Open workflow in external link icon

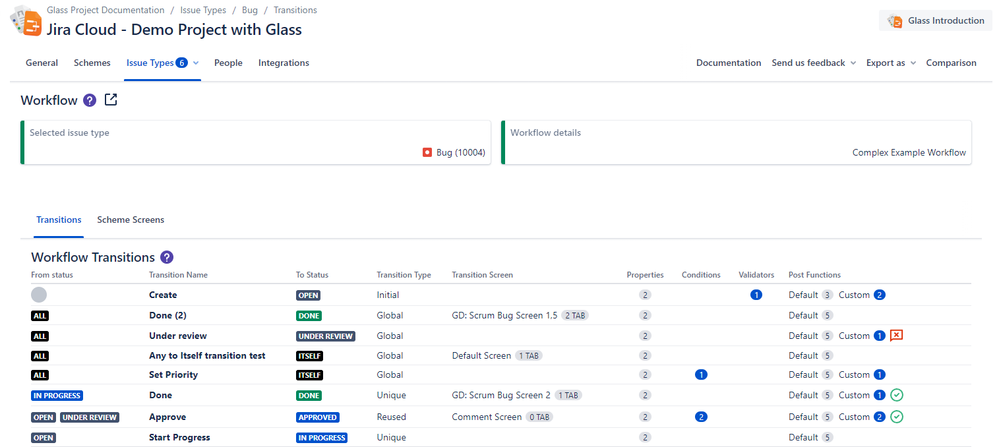tap(111, 100)
